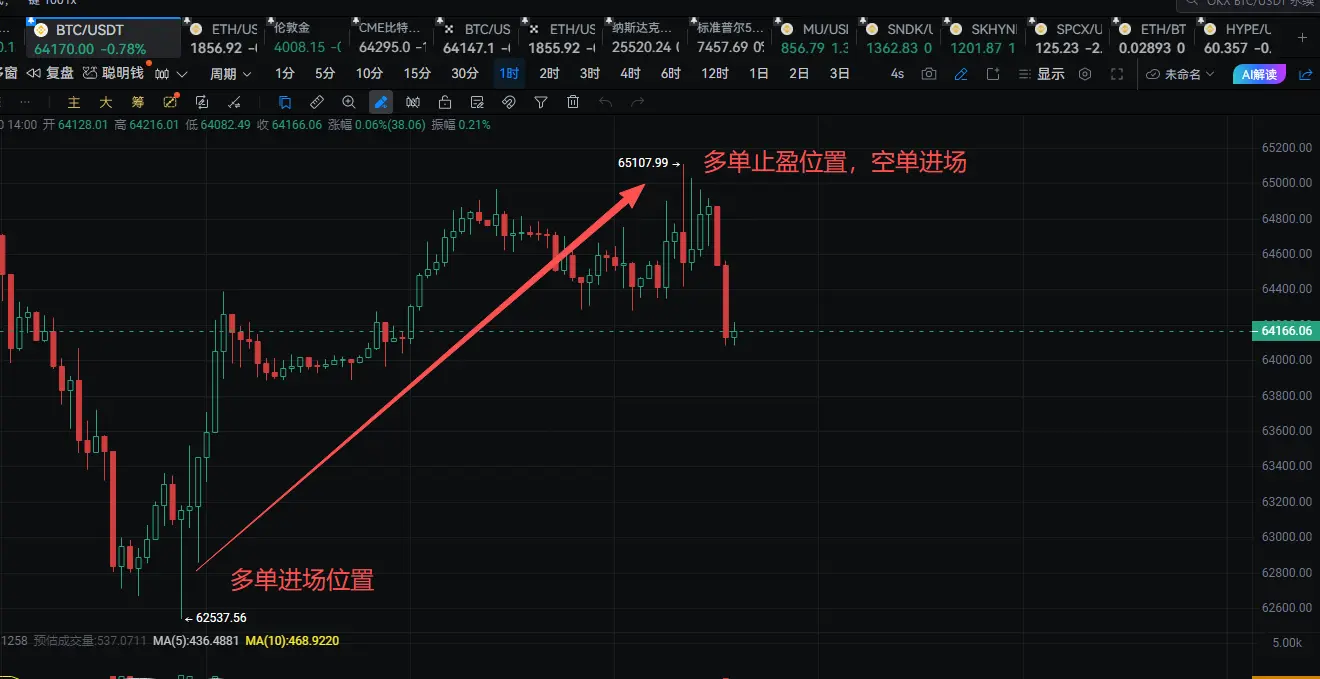
Task: Switch to the 1日 timeframe
Action: pos(759,73)
